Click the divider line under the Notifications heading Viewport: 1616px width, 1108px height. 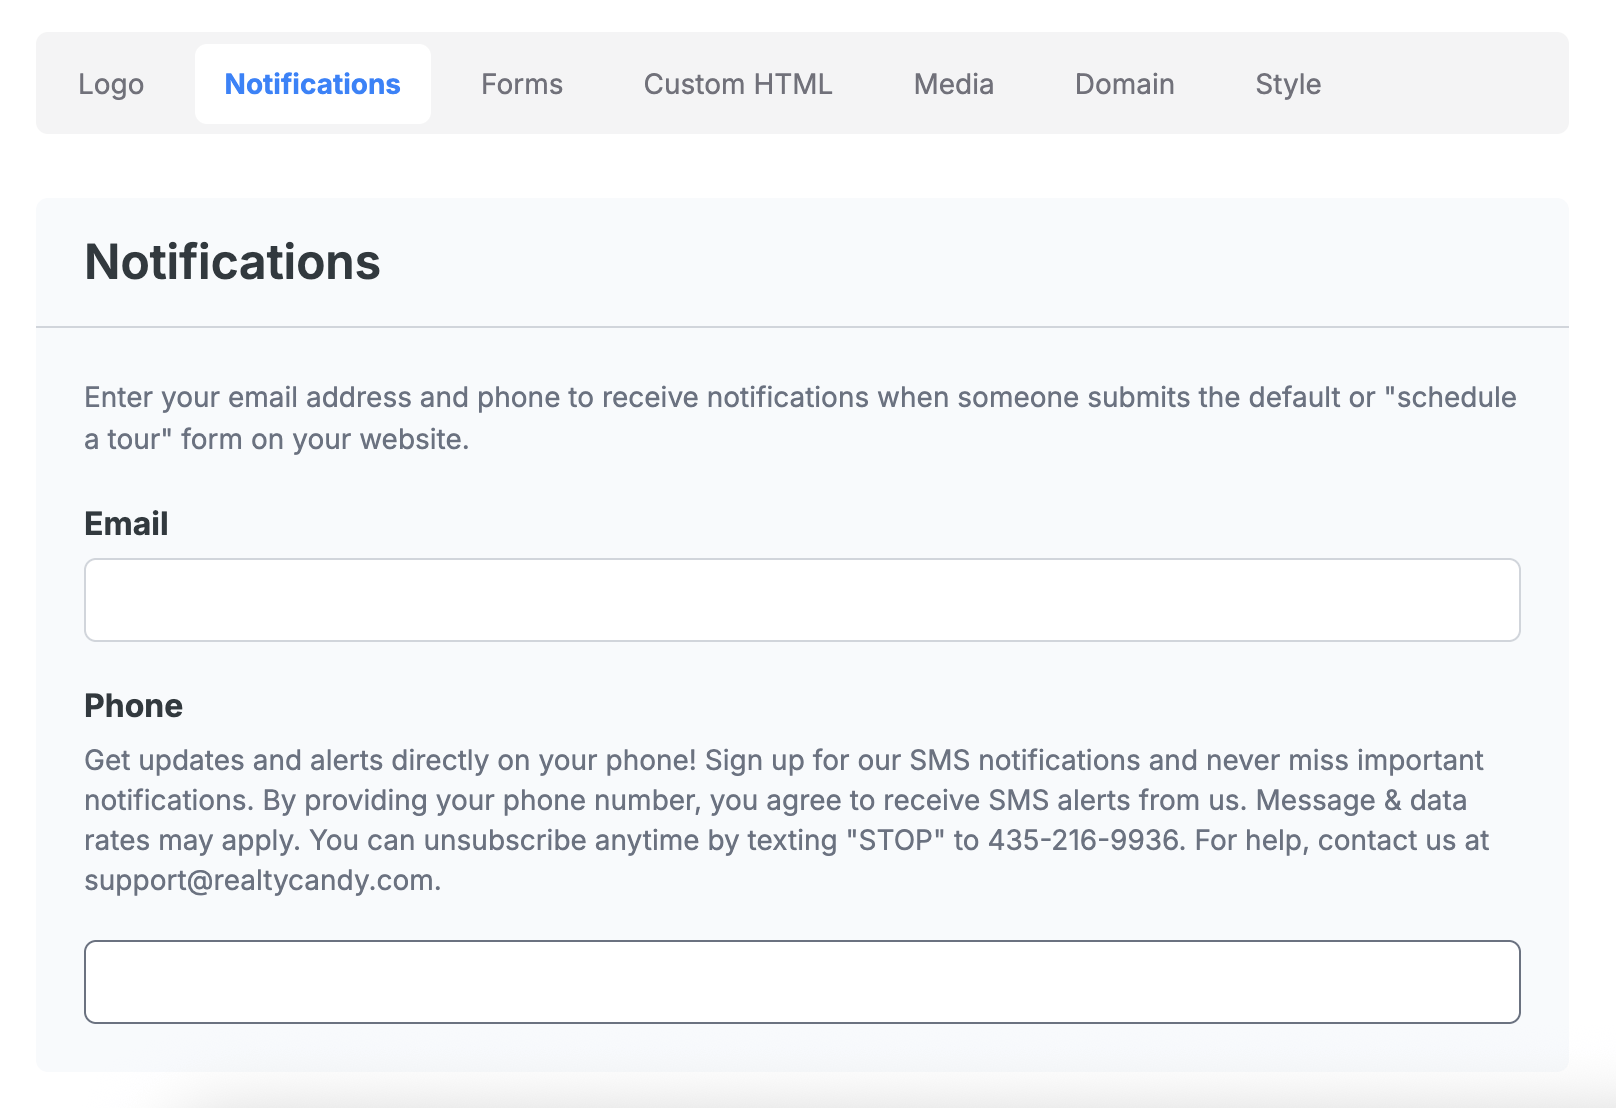801,327
